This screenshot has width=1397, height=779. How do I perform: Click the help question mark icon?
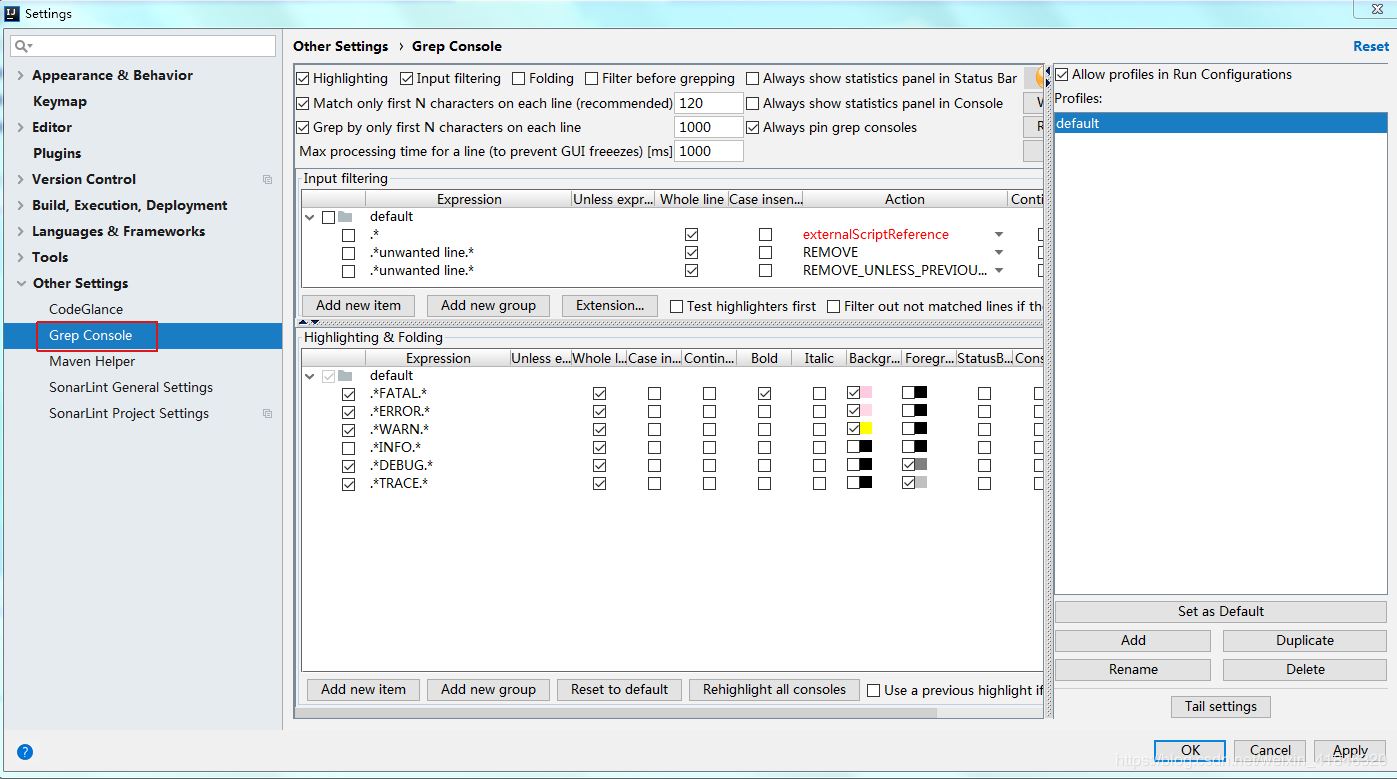tap(25, 752)
